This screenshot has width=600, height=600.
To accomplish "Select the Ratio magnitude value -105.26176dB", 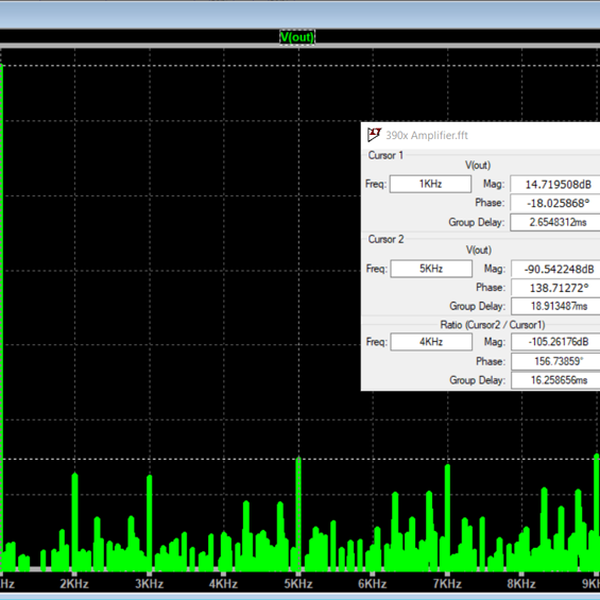I will point(554,341).
